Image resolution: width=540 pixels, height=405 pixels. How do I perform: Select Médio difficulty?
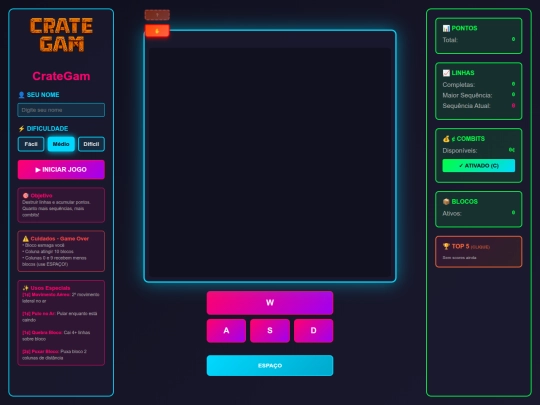(61, 144)
